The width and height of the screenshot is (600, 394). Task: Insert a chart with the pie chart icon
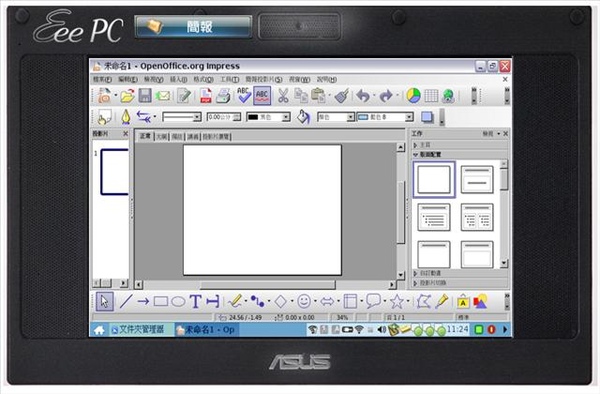tap(413, 96)
